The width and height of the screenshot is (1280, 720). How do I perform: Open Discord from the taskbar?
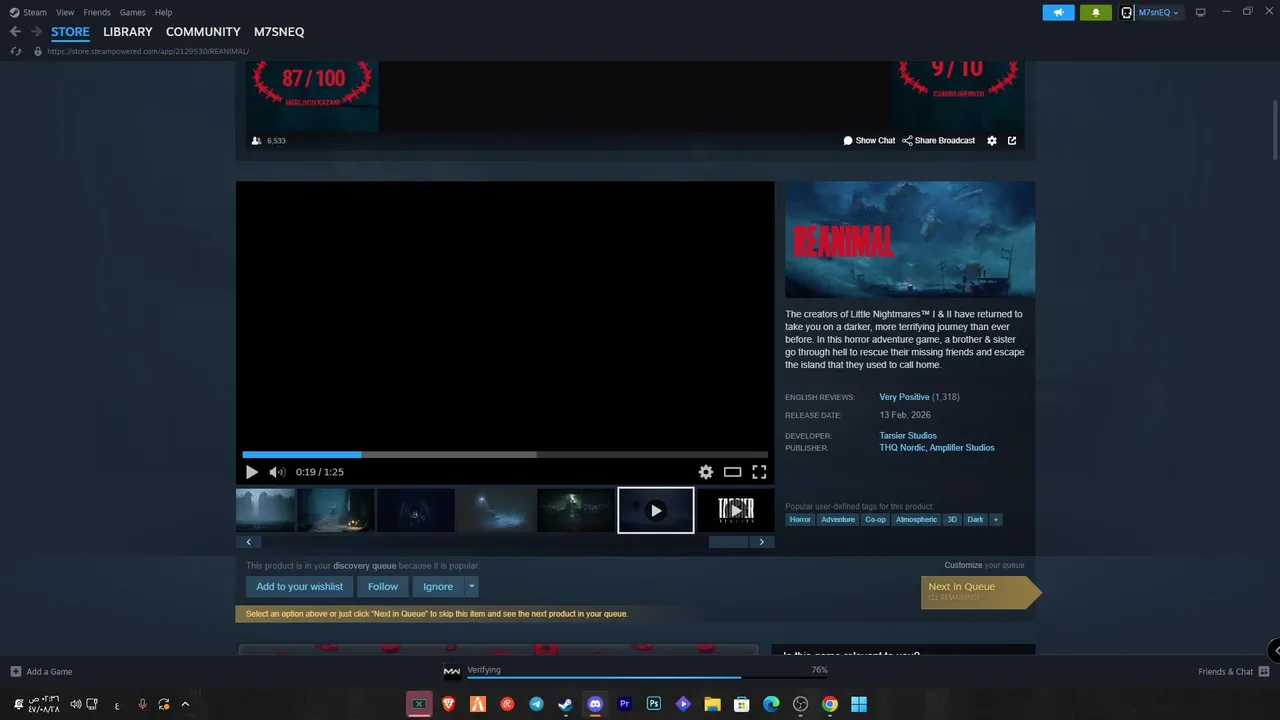pos(596,704)
